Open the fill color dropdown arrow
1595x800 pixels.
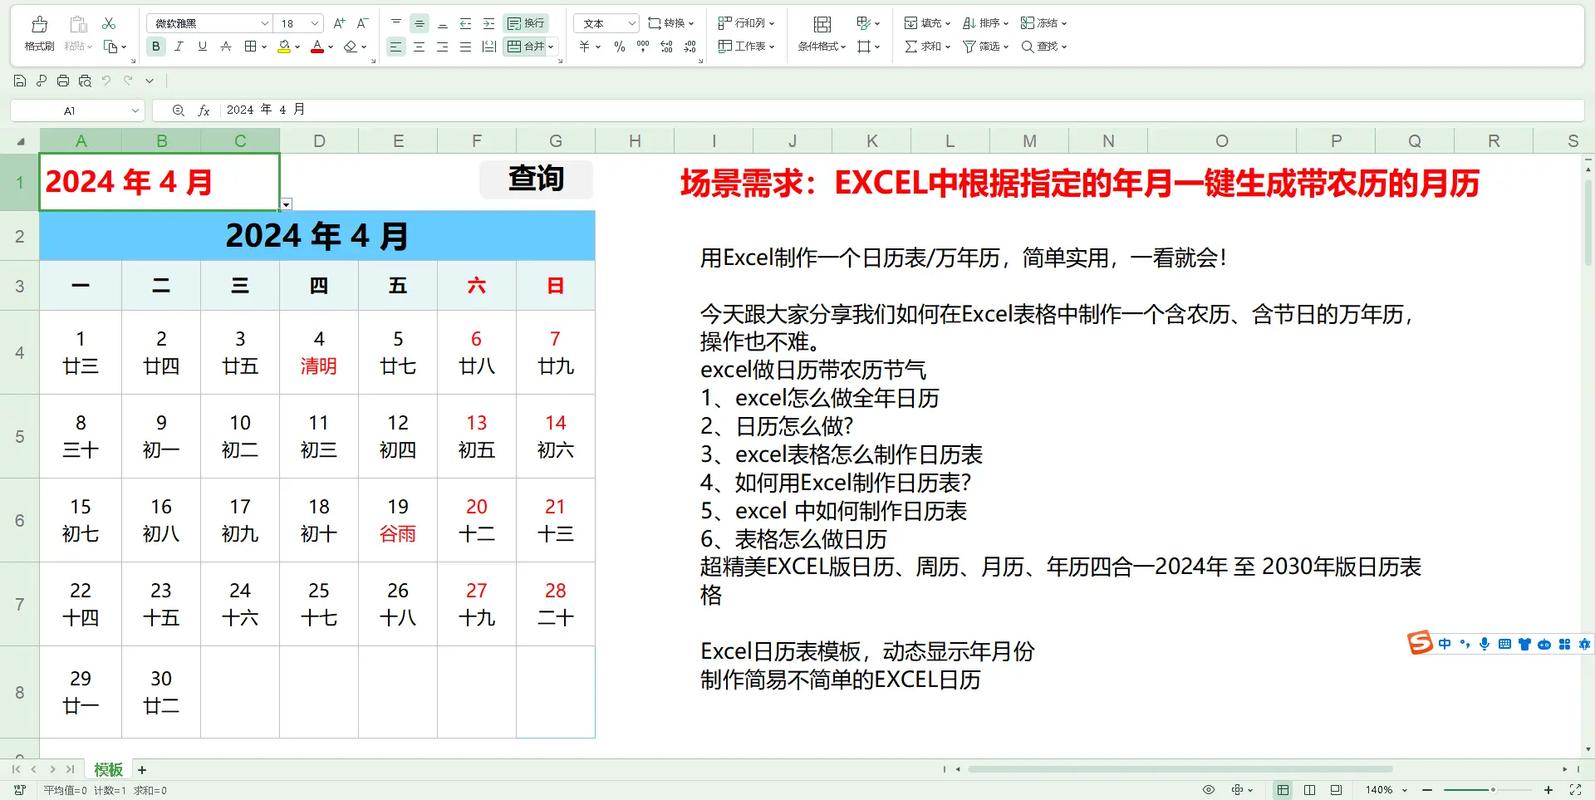(299, 47)
